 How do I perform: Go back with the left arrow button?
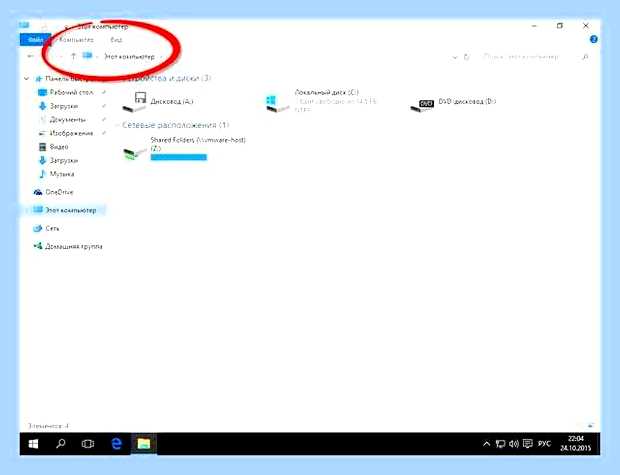(30, 57)
